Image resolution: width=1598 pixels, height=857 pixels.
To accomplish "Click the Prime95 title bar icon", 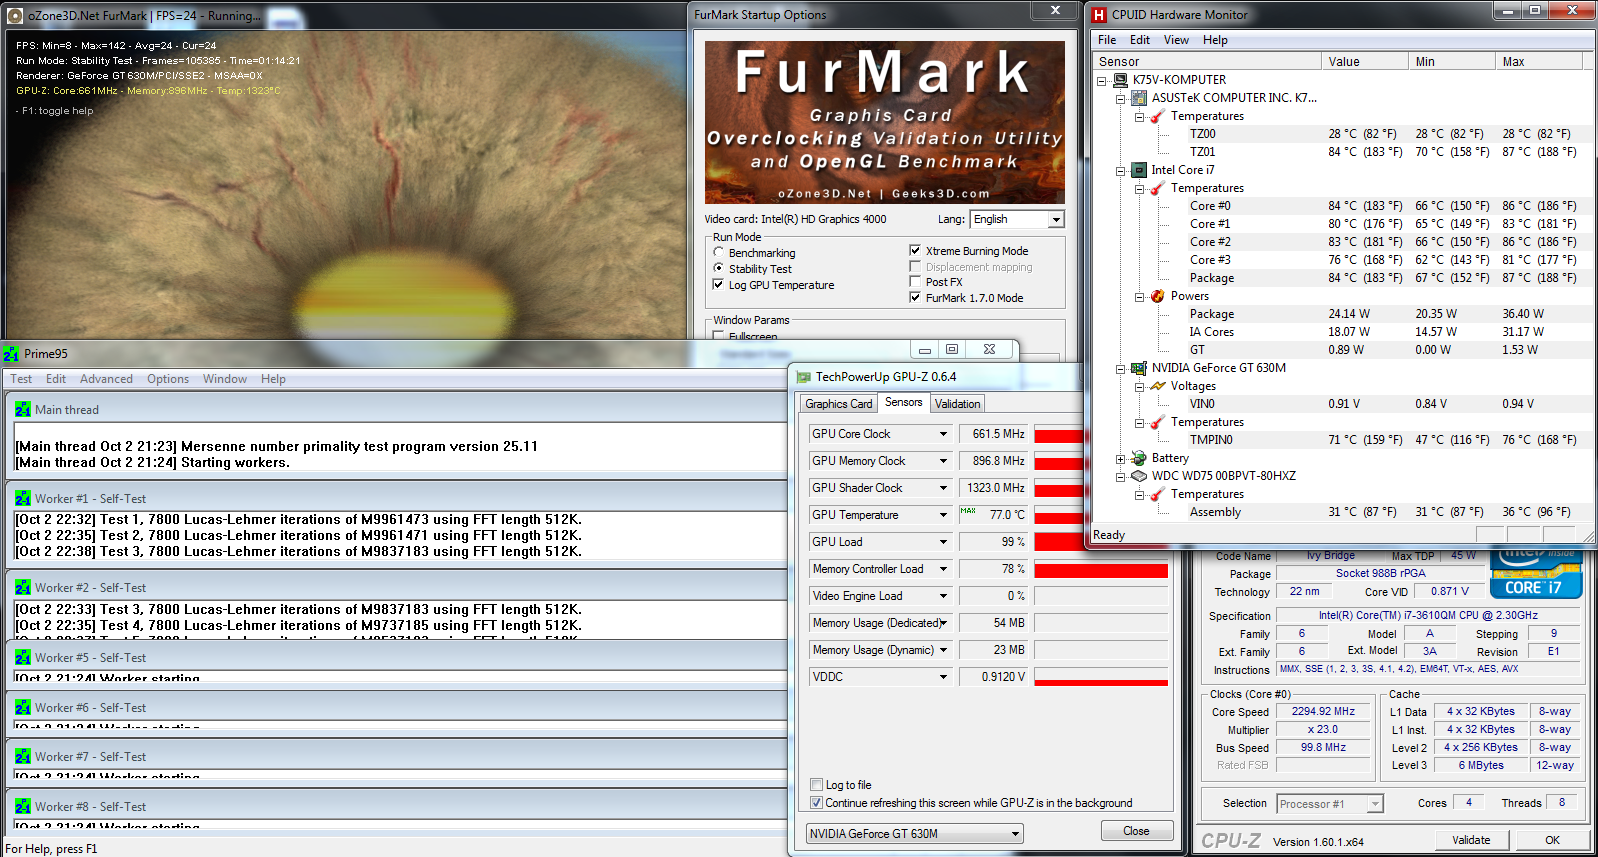I will (12, 354).
